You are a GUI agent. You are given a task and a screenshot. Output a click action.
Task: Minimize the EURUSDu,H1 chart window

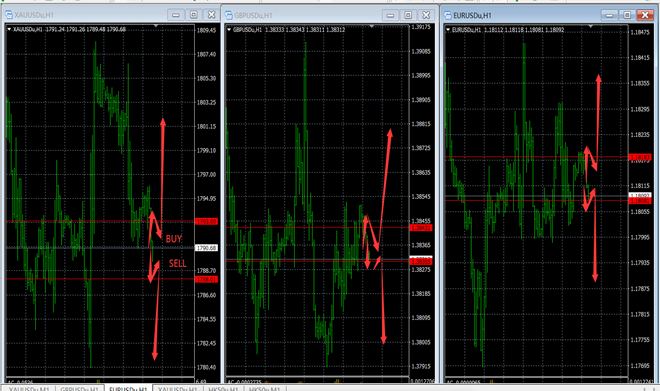tap(609, 15)
